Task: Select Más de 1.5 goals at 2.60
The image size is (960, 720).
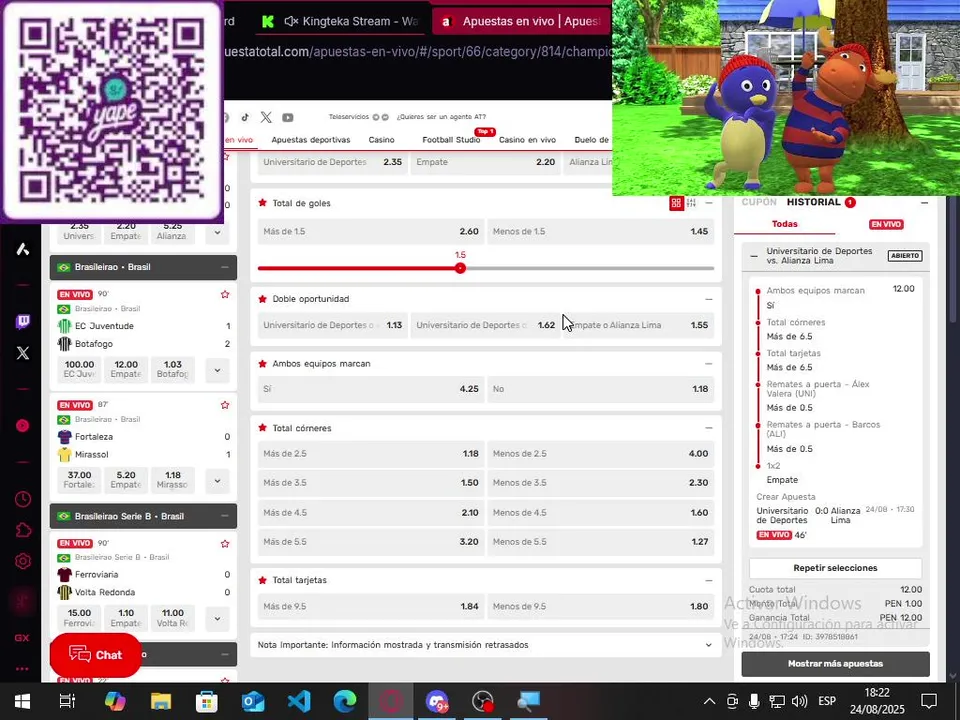Action: click(370, 231)
